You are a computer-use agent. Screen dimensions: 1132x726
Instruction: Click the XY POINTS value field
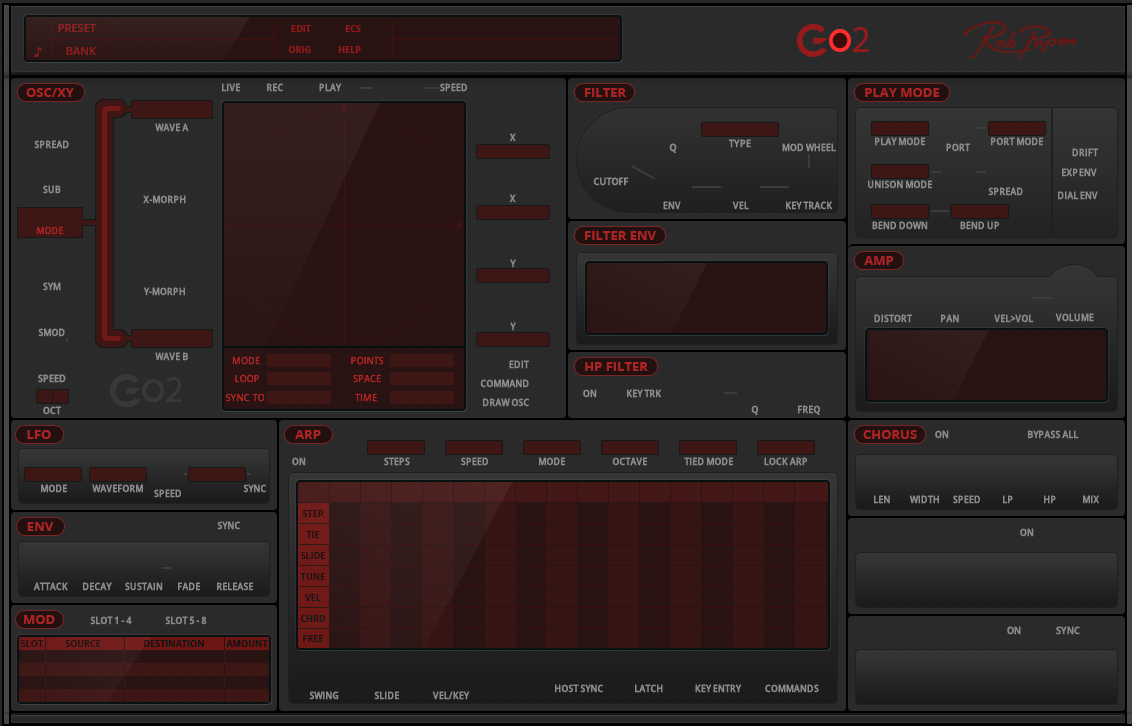(x=422, y=360)
